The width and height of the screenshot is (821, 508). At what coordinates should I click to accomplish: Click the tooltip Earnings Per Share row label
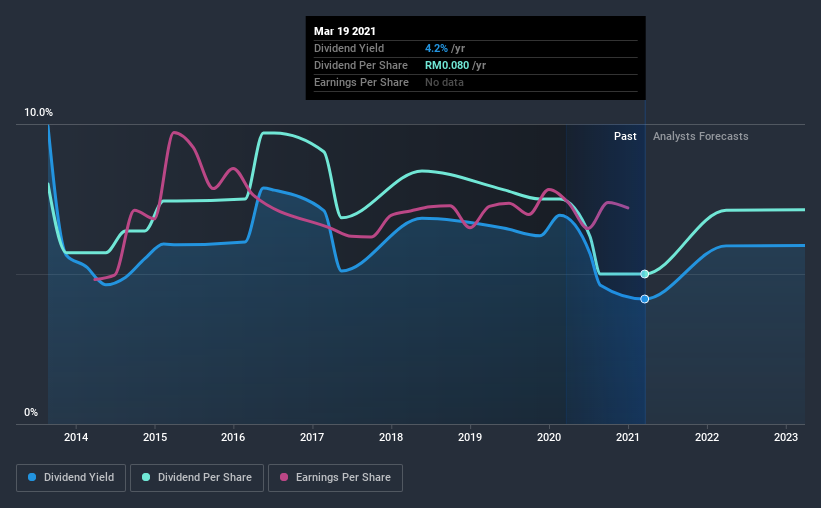click(361, 82)
